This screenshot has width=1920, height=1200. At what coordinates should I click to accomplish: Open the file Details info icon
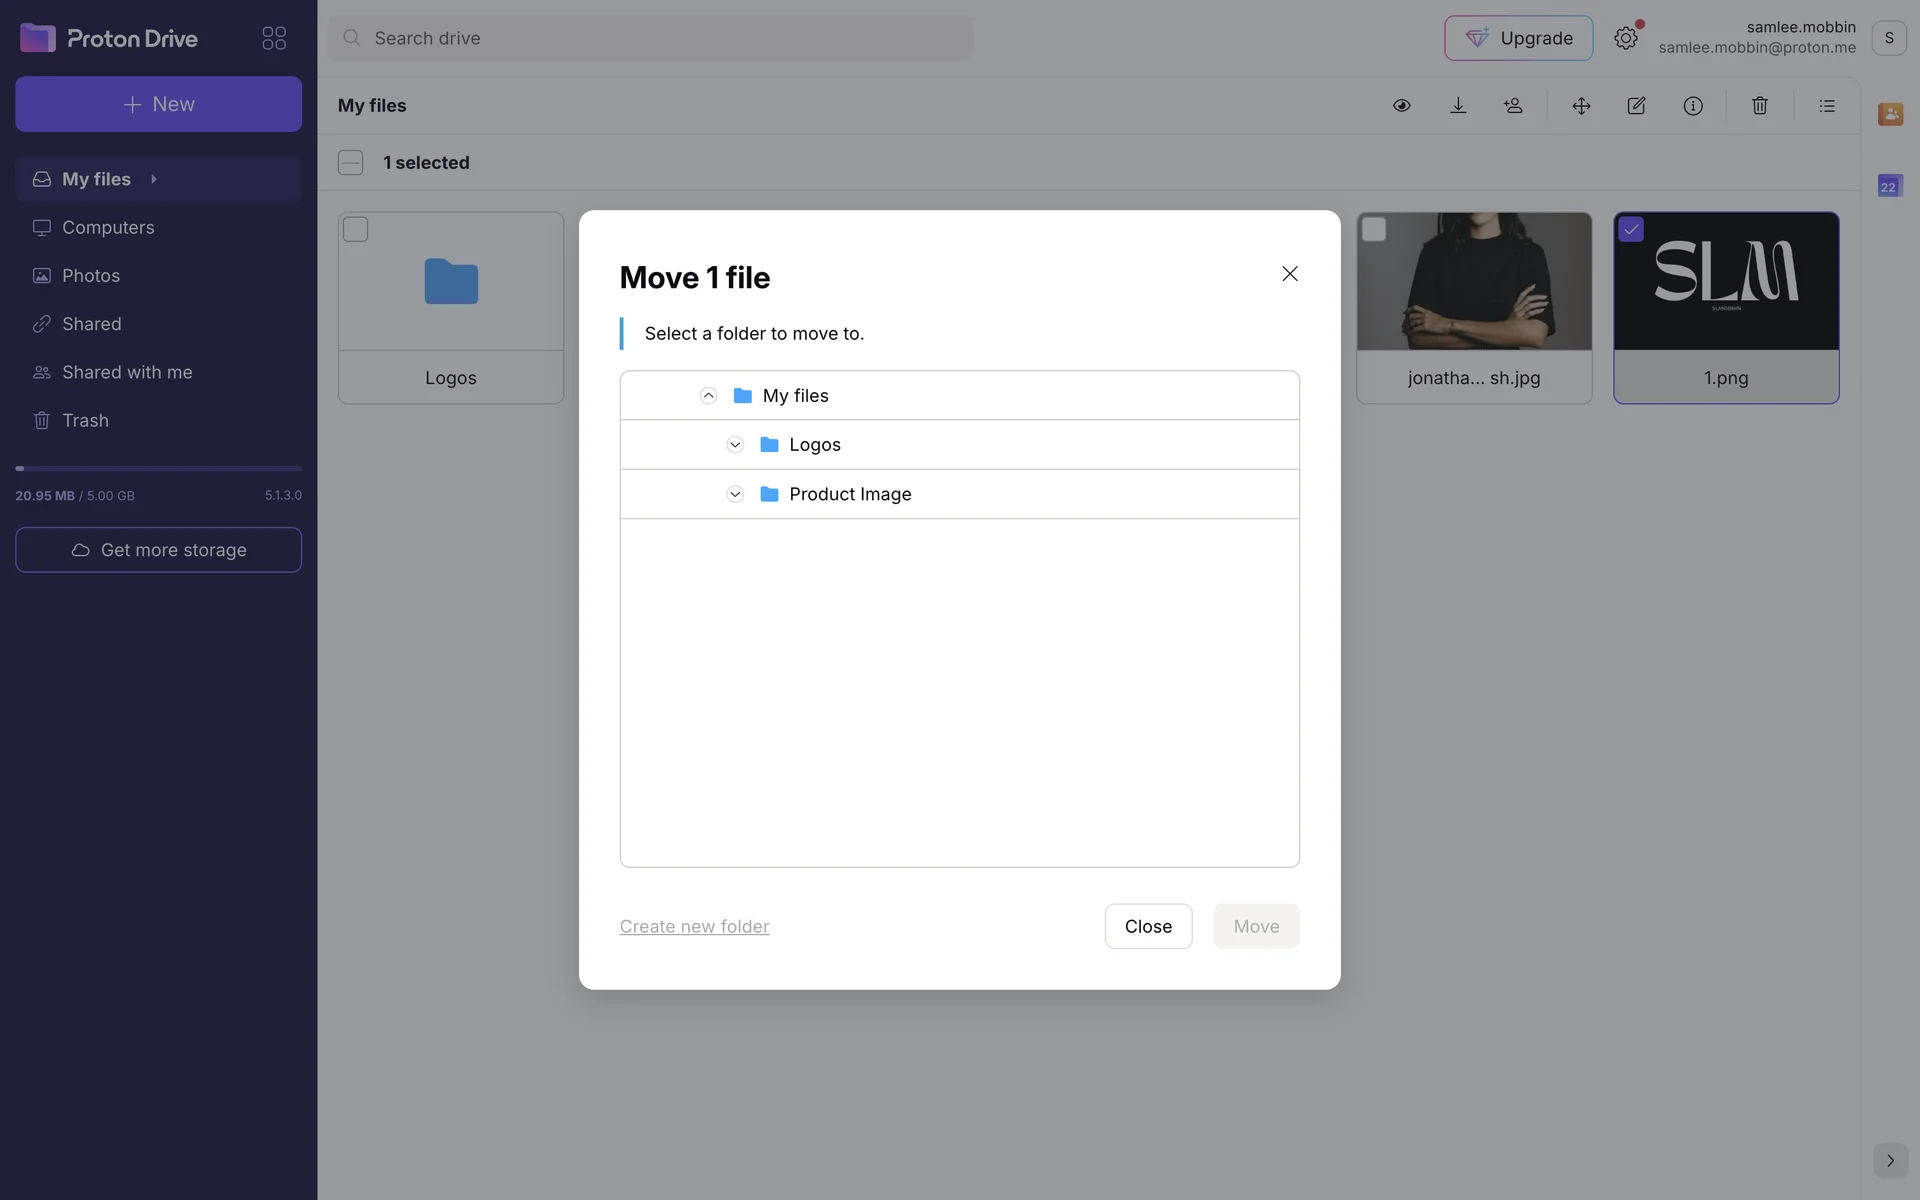point(1692,106)
